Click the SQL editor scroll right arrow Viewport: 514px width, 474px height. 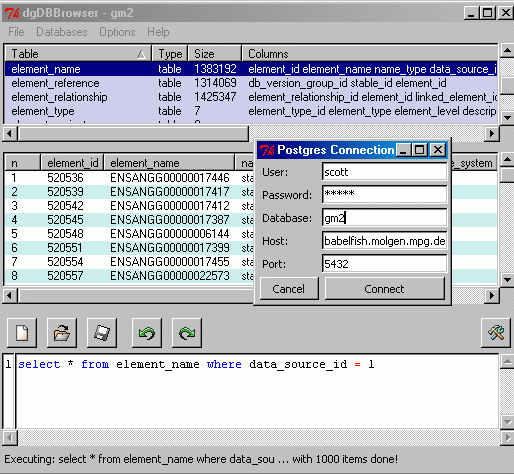pyautogui.click(x=507, y=437)
